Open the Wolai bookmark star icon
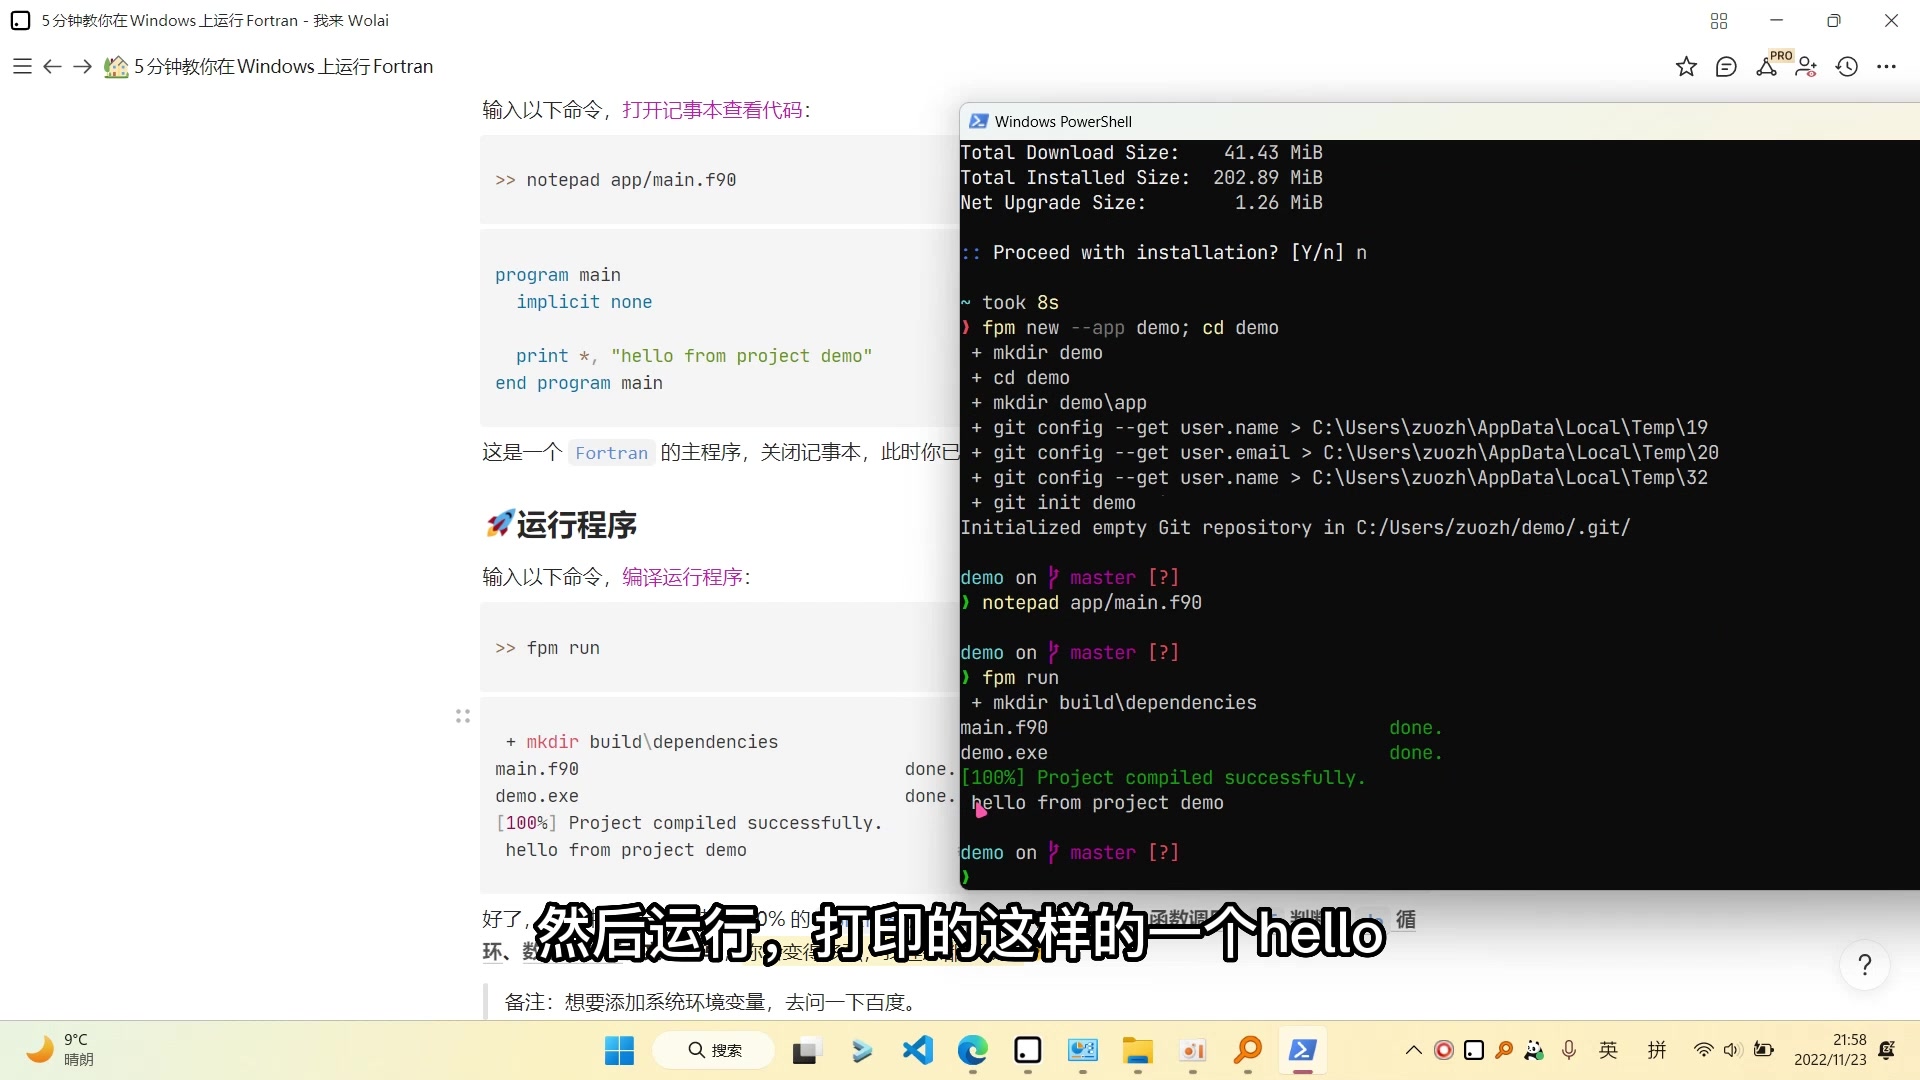This screenshot has height=1080, width=1920. pos(1685,66)
